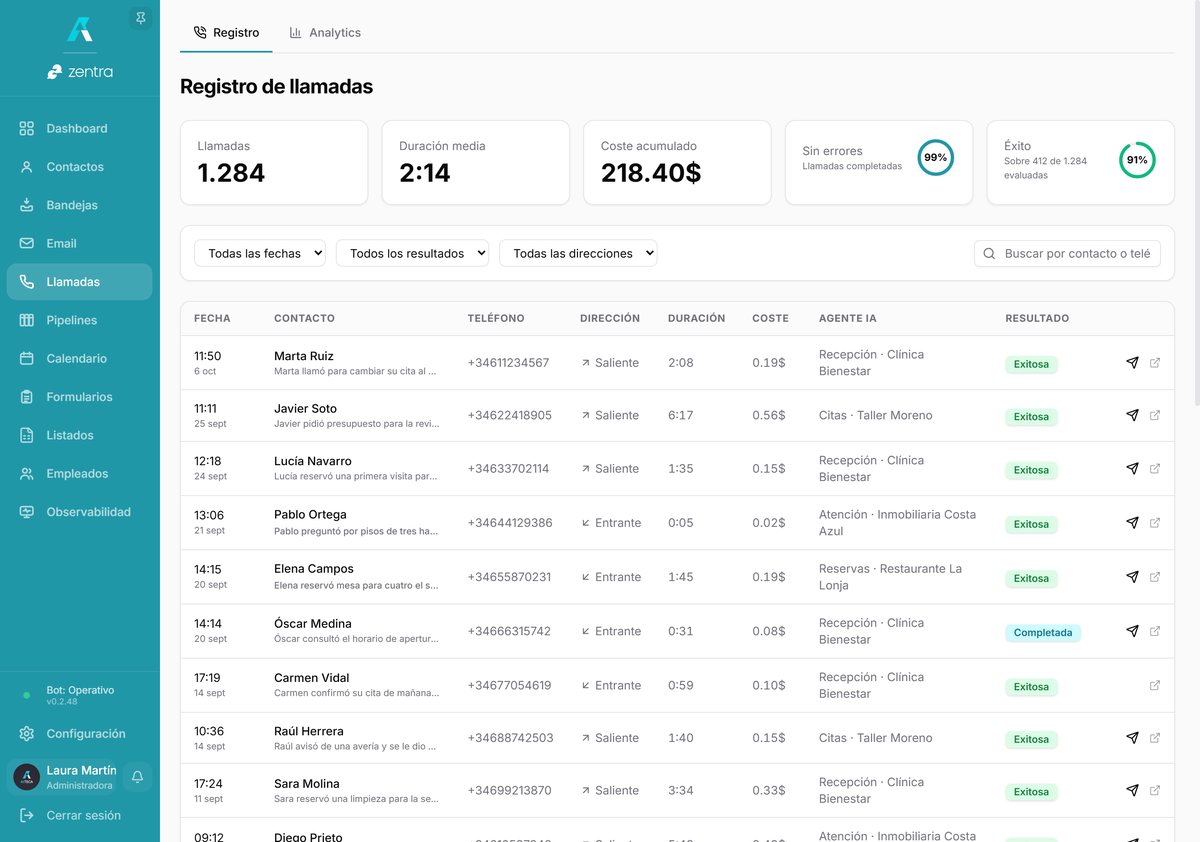Click the Configuración gear icon
The width and height of the screenshot is (1200, 842).
pyautogui.click(x=27, y=734)
